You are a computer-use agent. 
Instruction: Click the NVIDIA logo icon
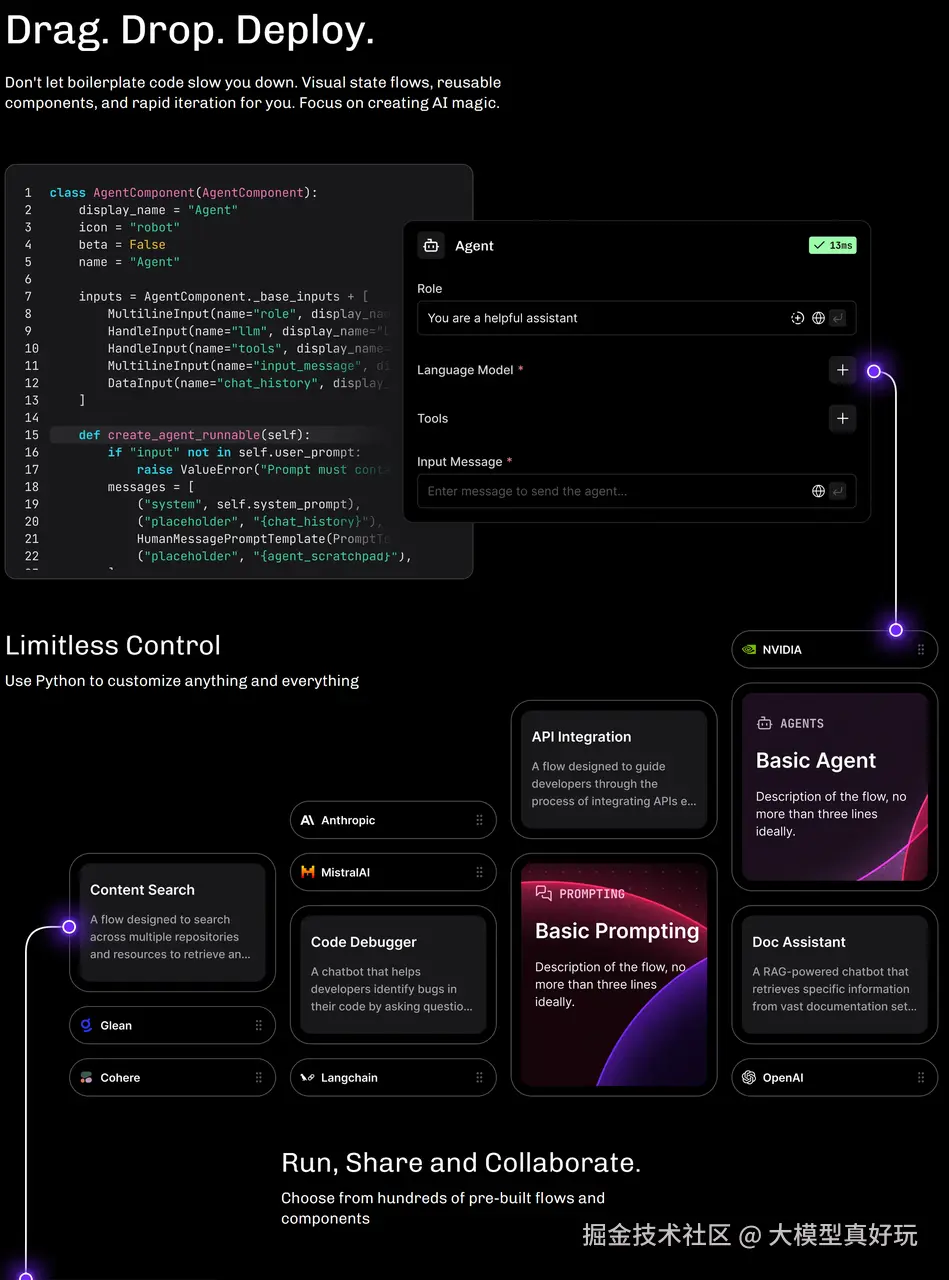[748, 650]
